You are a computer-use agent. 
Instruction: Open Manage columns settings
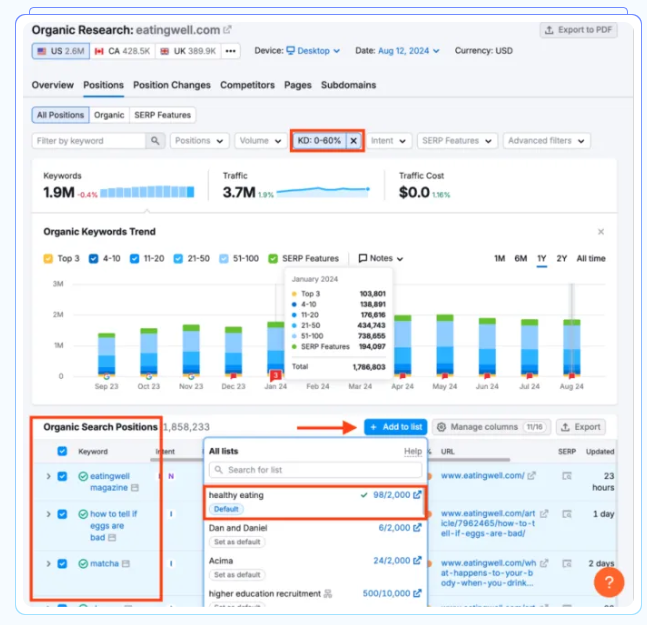coord(491,427)
